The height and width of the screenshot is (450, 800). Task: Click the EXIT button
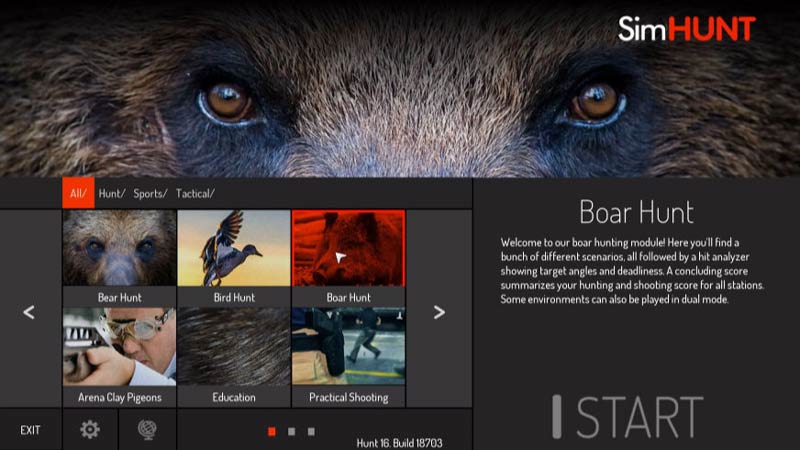pyautogui.click(x=30, y=430)
